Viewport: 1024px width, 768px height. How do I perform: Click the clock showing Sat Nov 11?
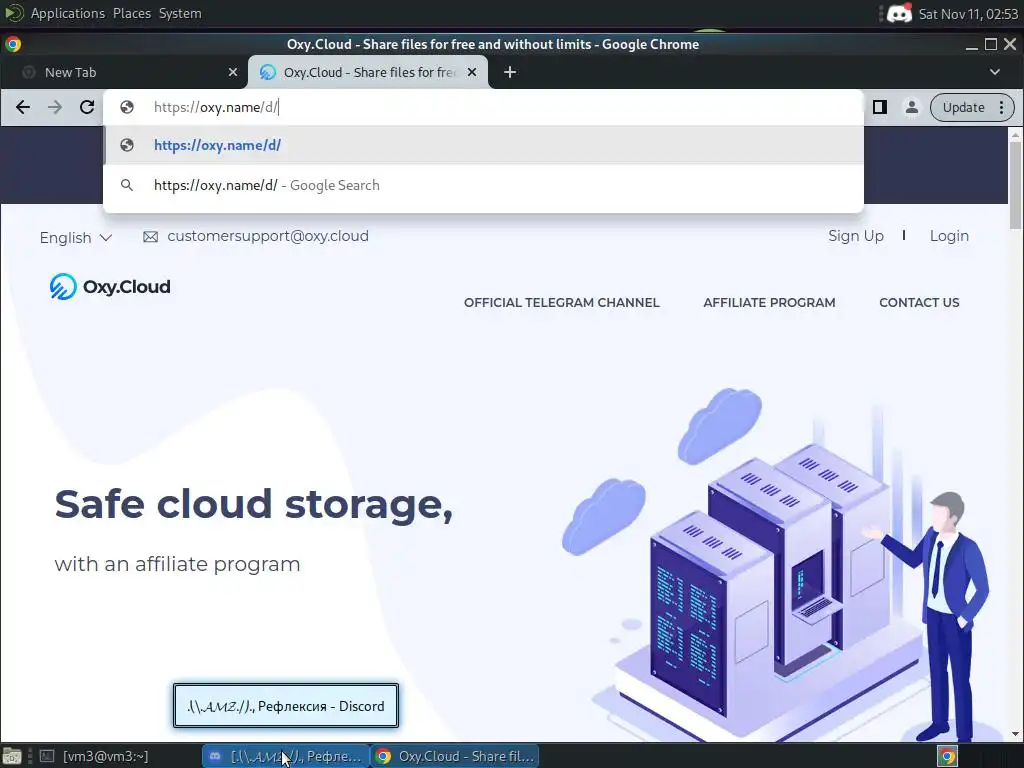968,14
